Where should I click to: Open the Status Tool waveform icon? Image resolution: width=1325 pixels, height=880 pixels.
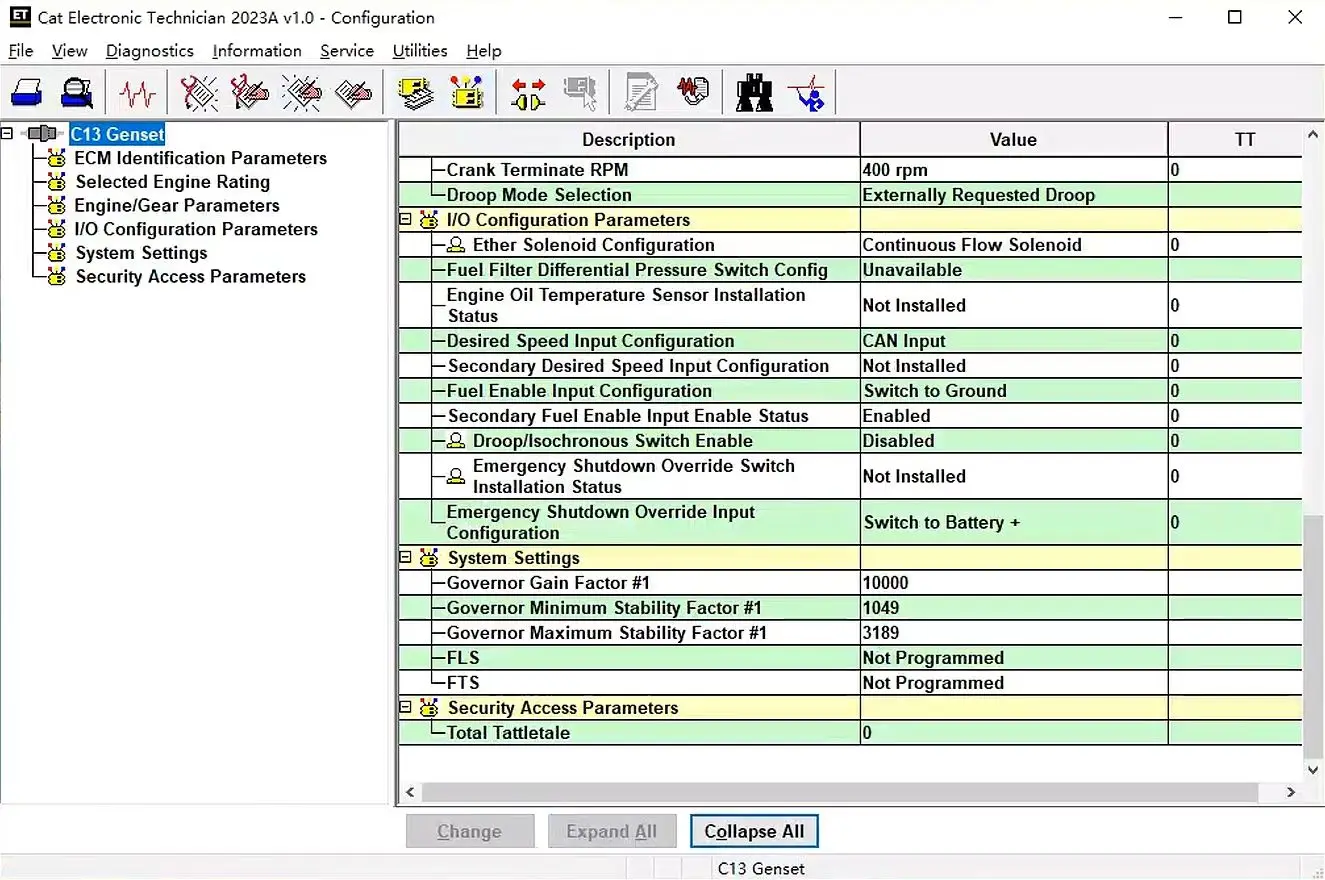click(137, 93)
